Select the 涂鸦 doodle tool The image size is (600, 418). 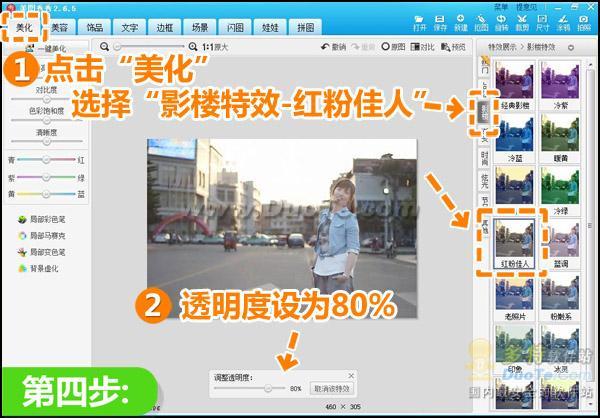tap(563, 23)
